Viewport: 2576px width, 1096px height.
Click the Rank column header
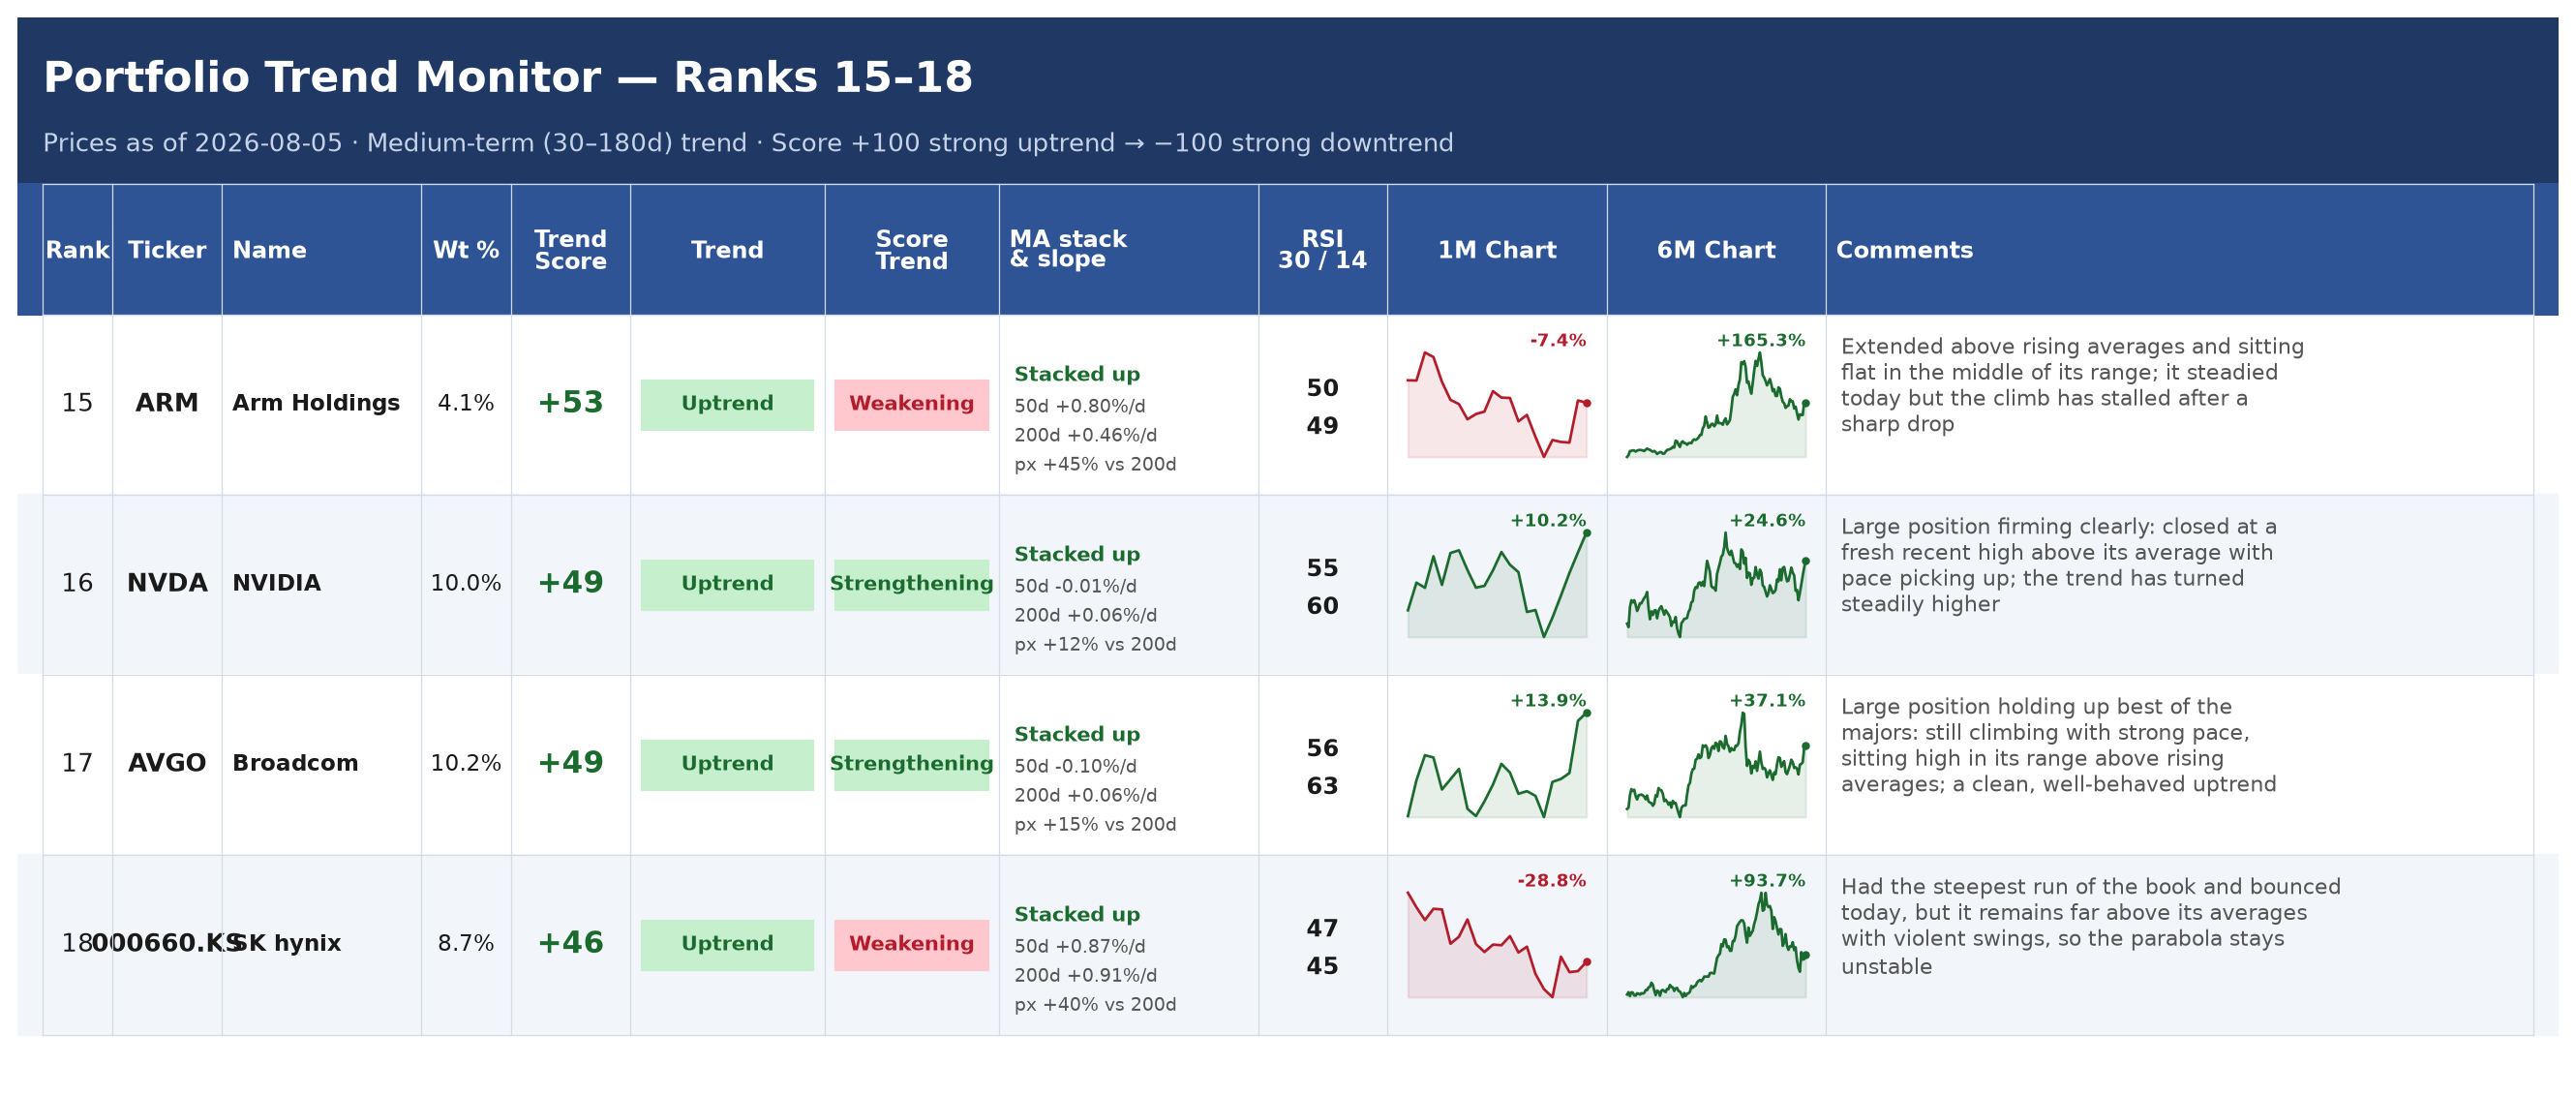pos(77,250)
